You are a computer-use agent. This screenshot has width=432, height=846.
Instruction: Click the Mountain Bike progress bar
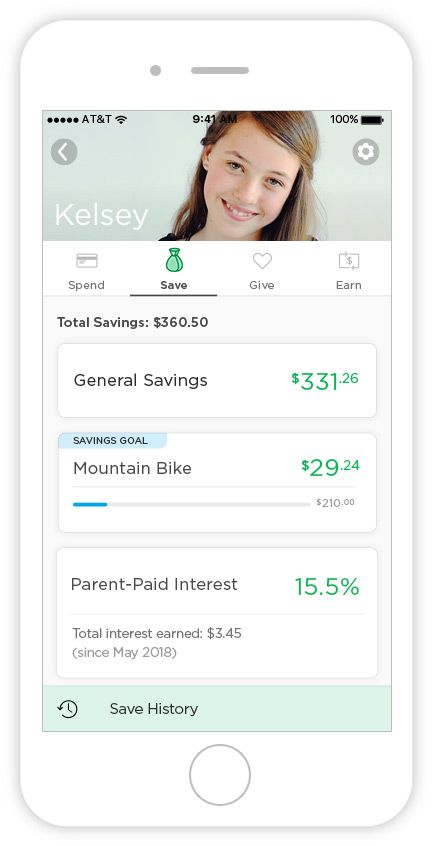click(x=191, y=504)
